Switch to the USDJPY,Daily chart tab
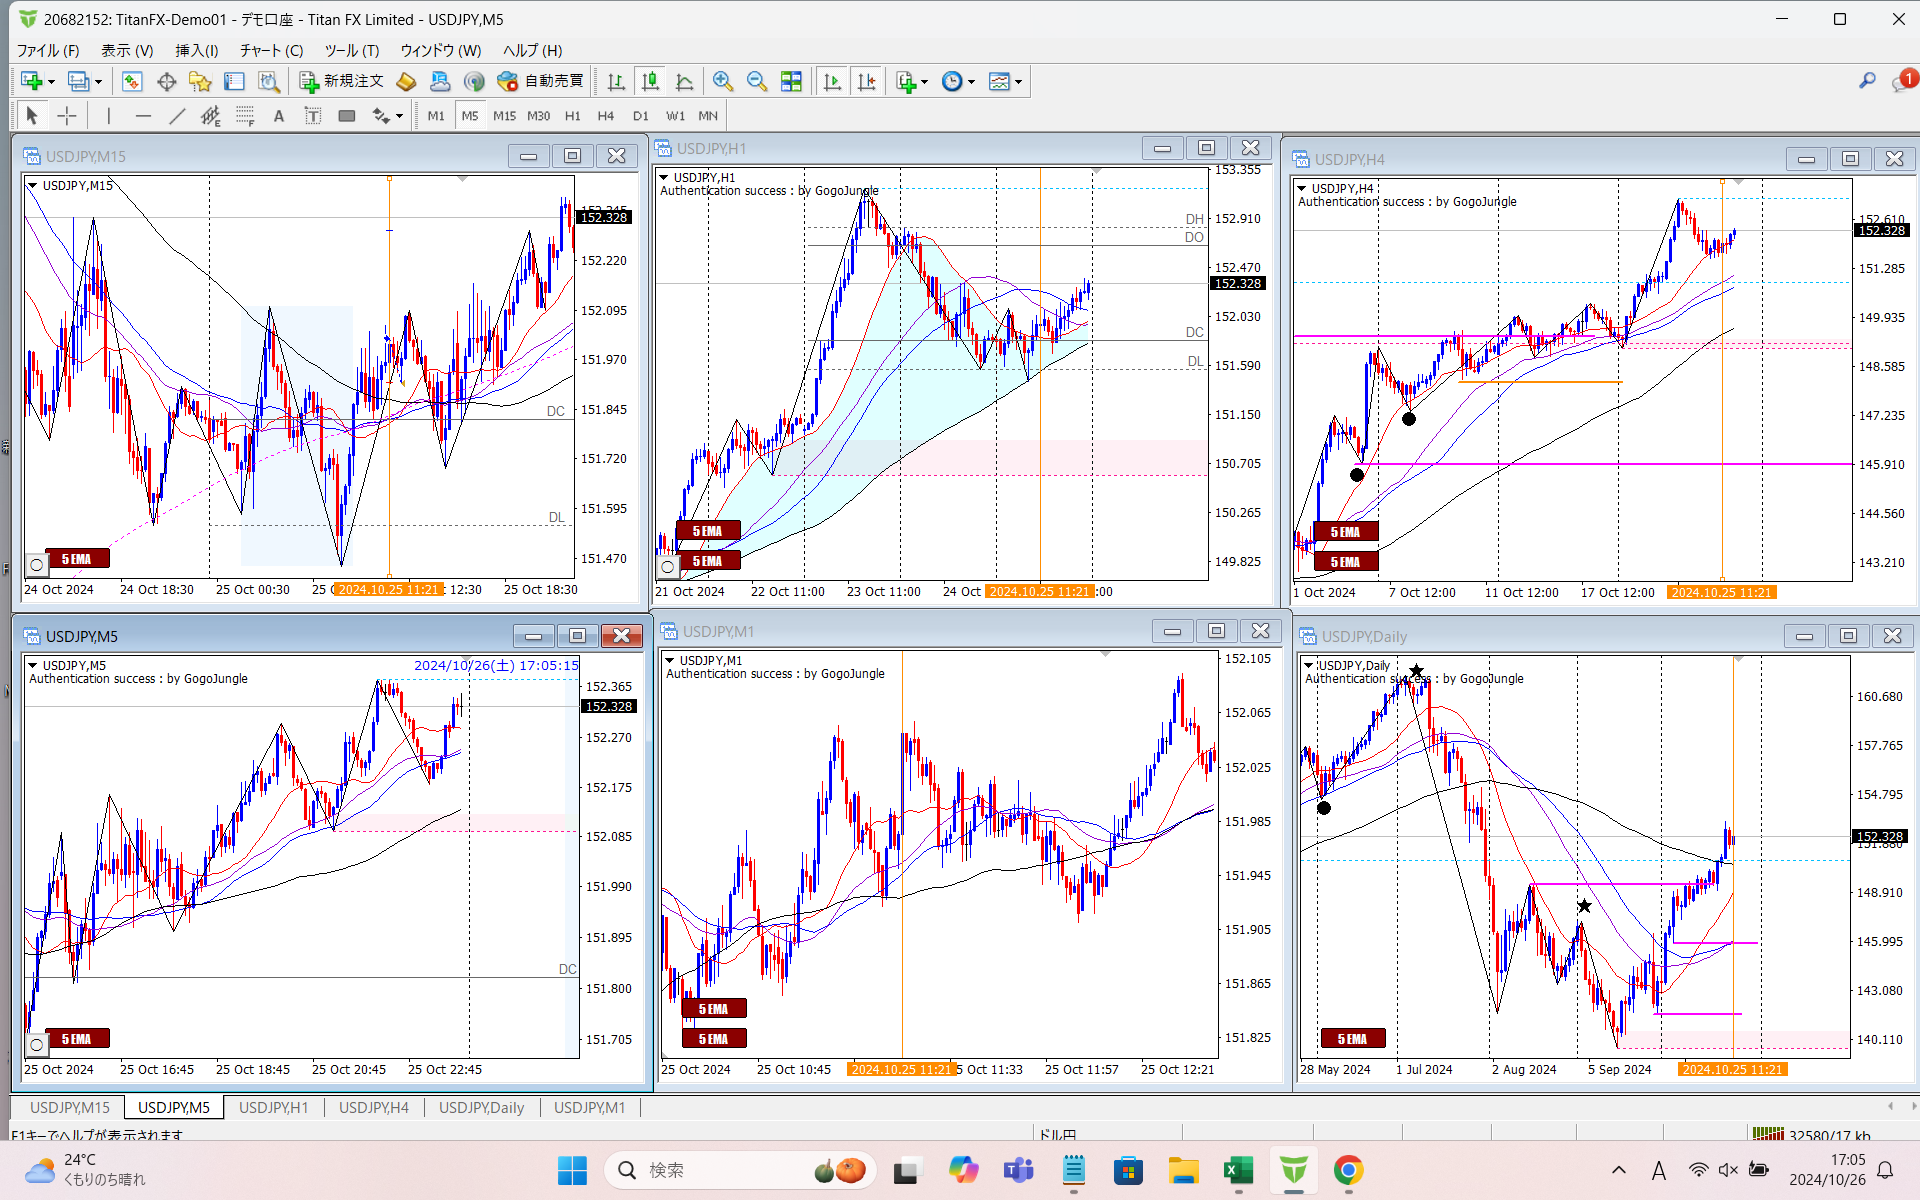The height and width of the screenshot is (1200, 1920). pyautogui.click(x=481, y=1107)
